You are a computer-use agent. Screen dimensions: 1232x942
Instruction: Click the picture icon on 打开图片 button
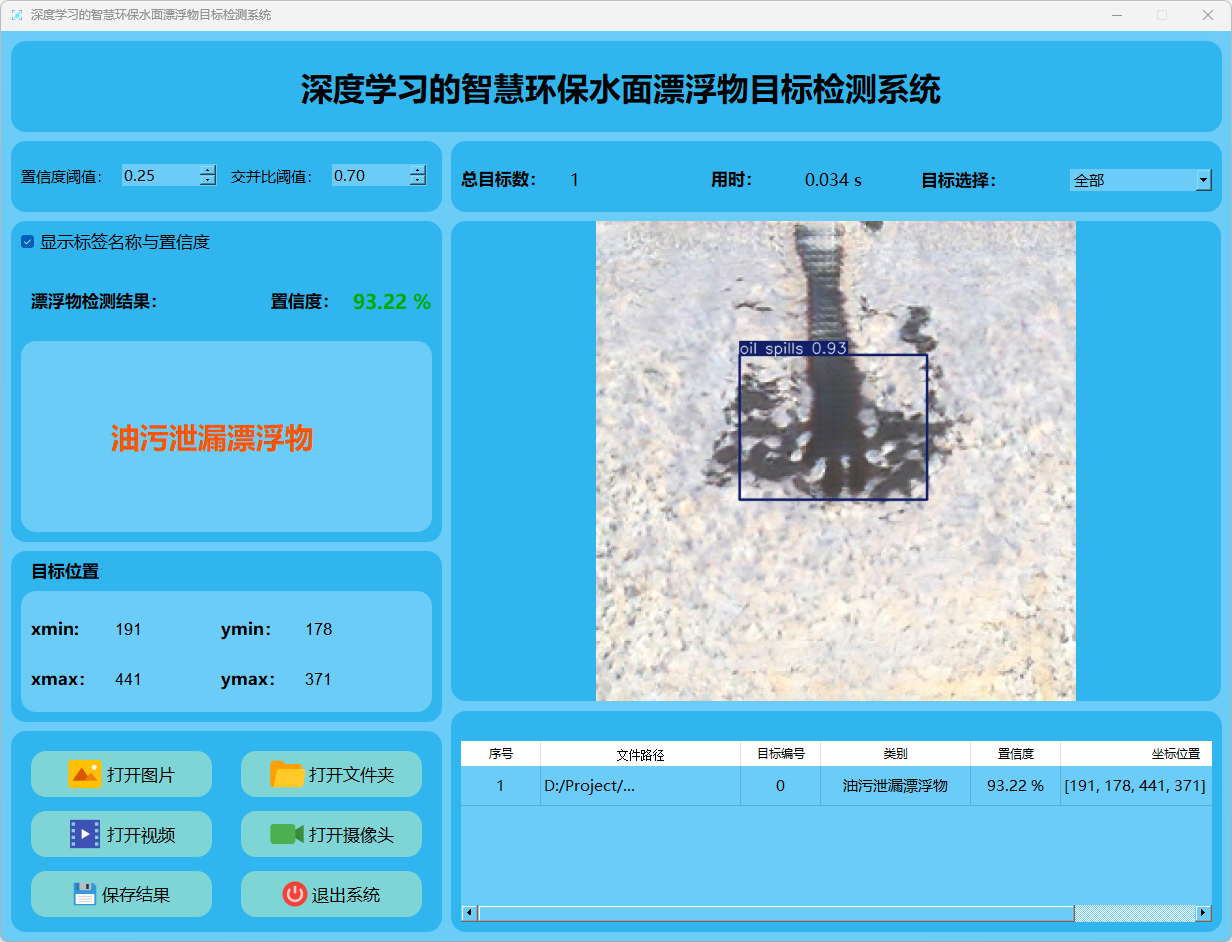click(x=85, y=774)
